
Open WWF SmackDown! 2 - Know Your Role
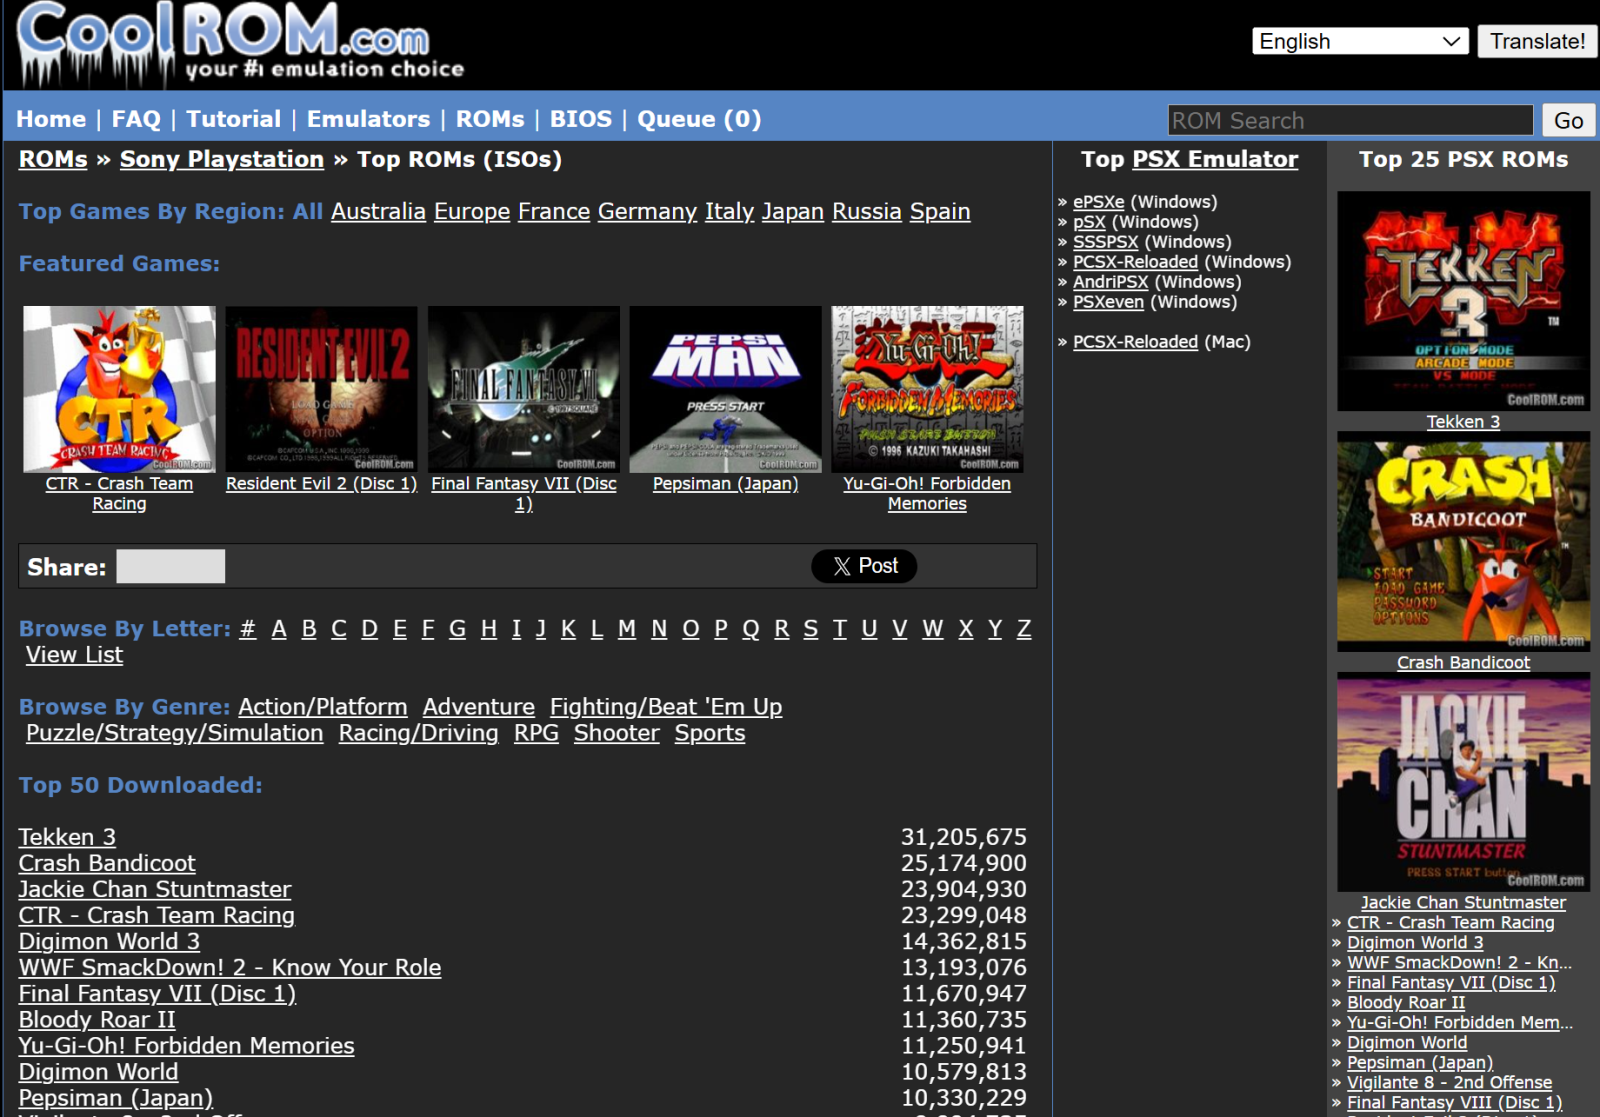pyautogui.click(x=230, y=967)
